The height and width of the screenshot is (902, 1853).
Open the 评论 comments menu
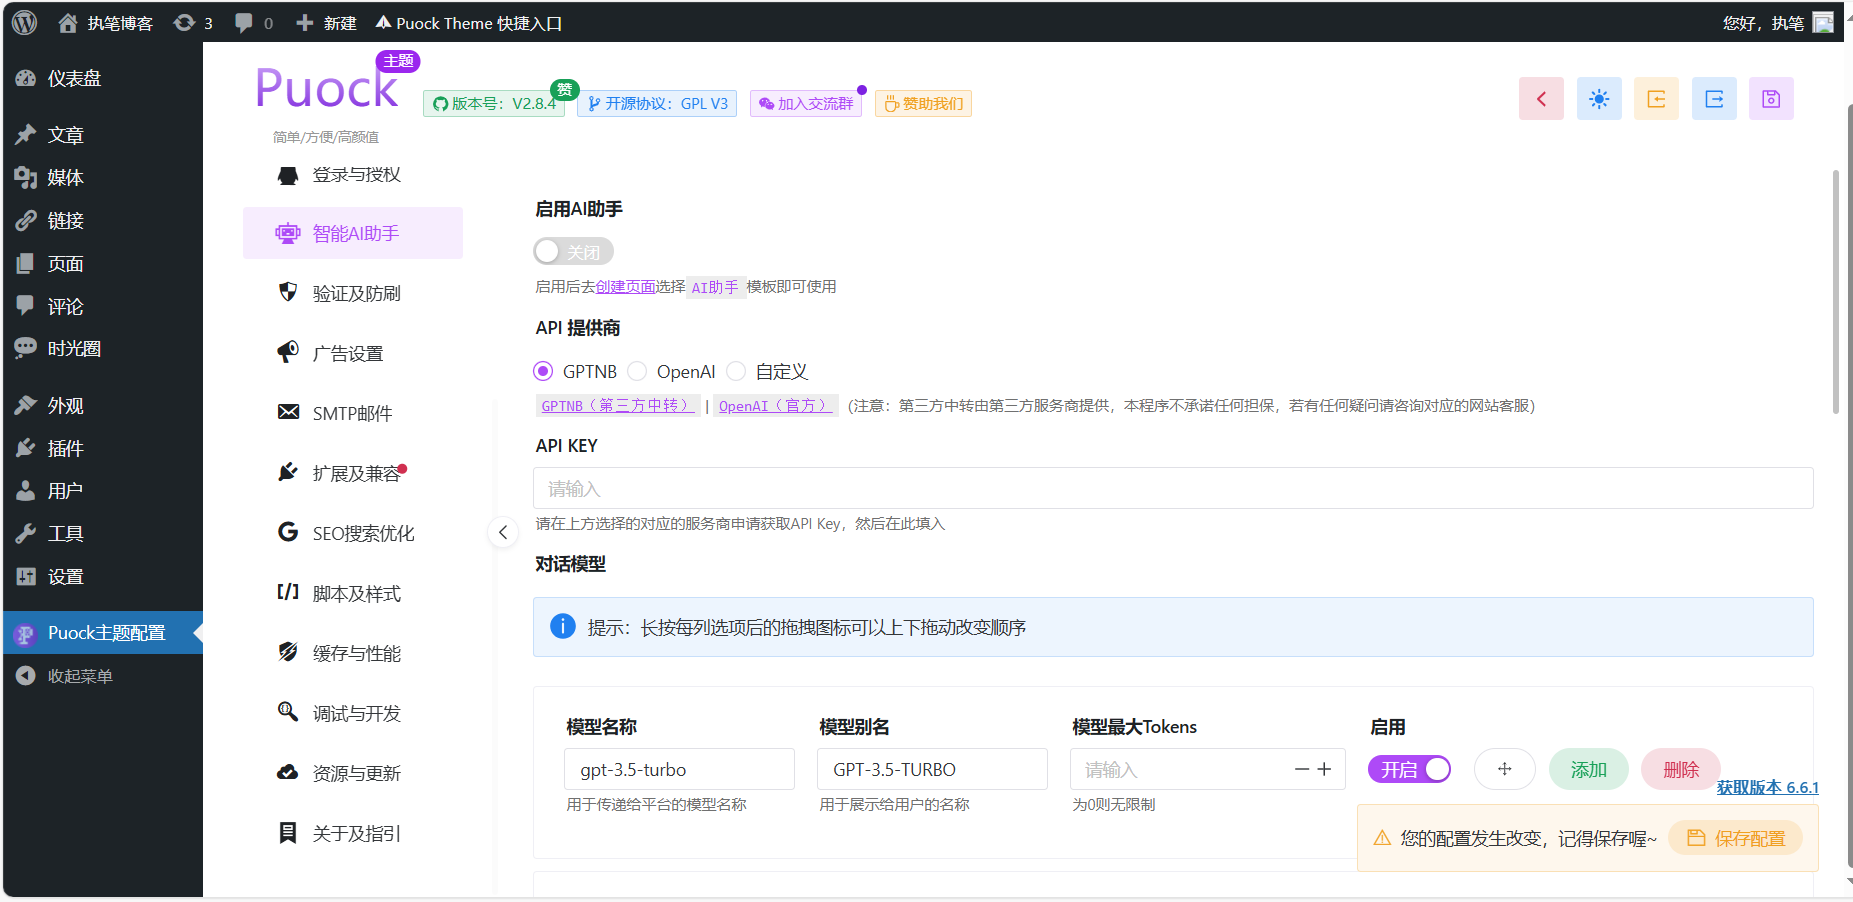tap(103, 307)
